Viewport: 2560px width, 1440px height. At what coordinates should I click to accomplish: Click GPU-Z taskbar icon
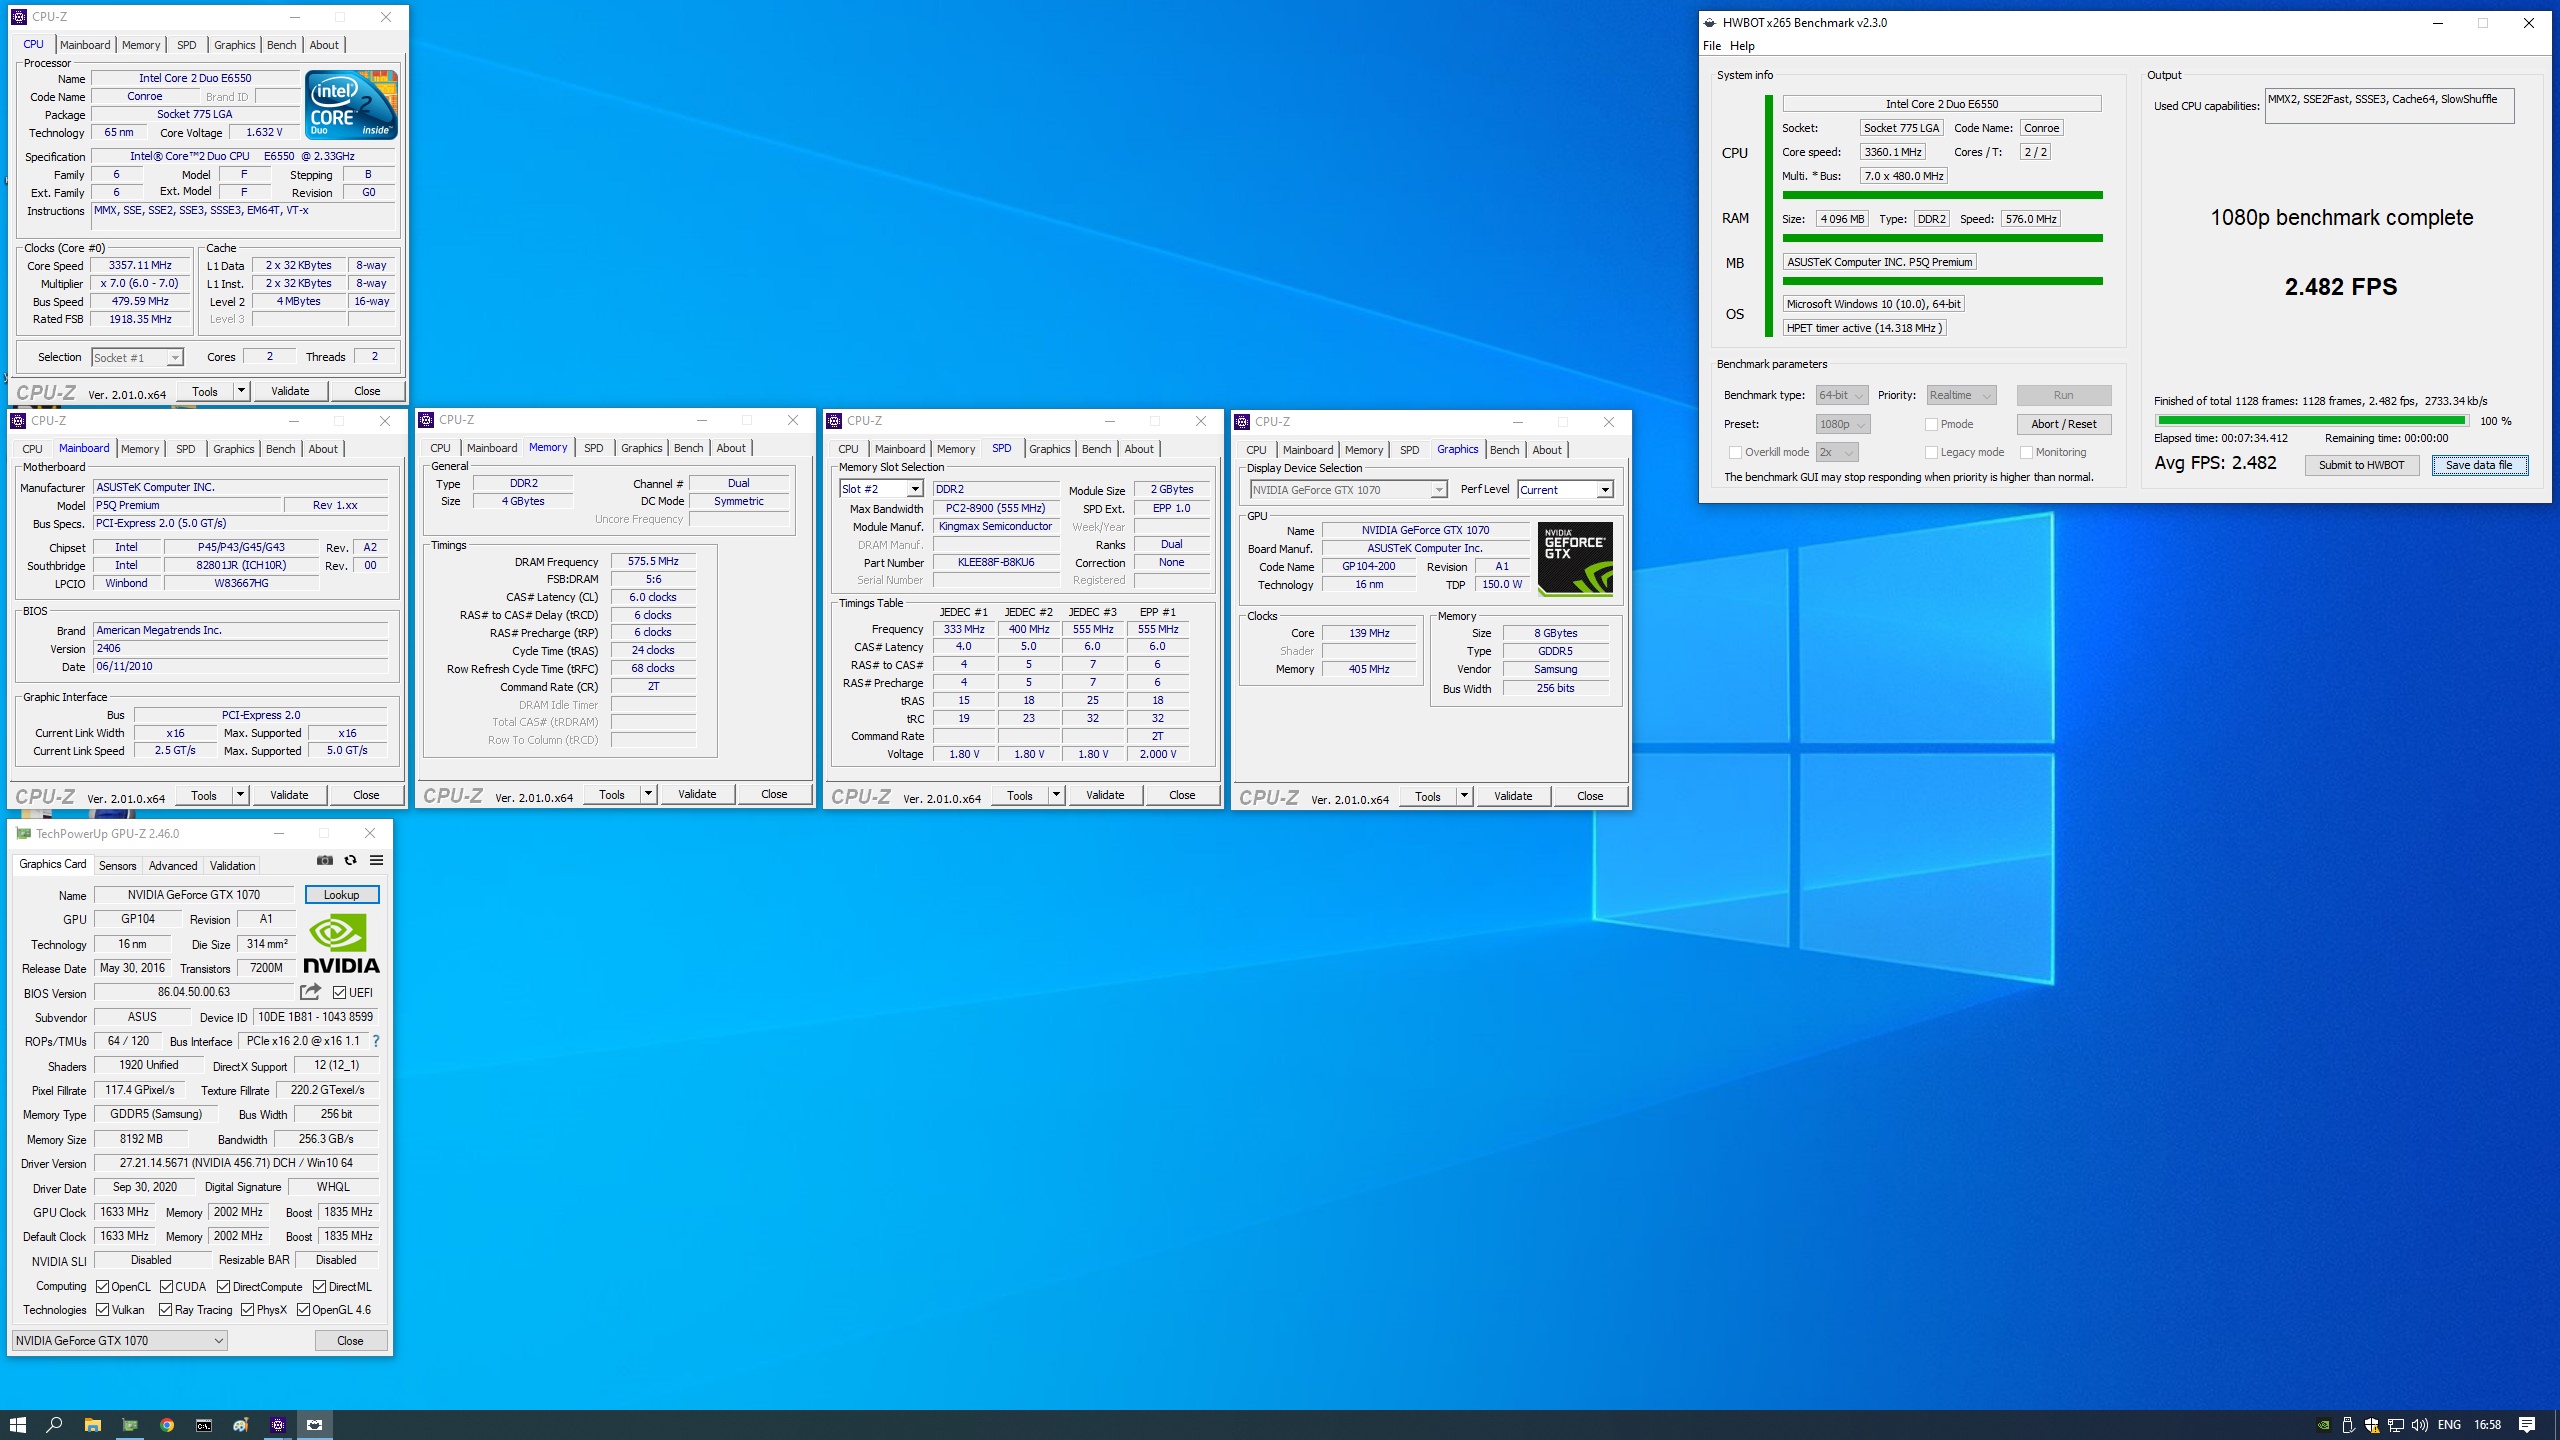(x=129, y=1425)
